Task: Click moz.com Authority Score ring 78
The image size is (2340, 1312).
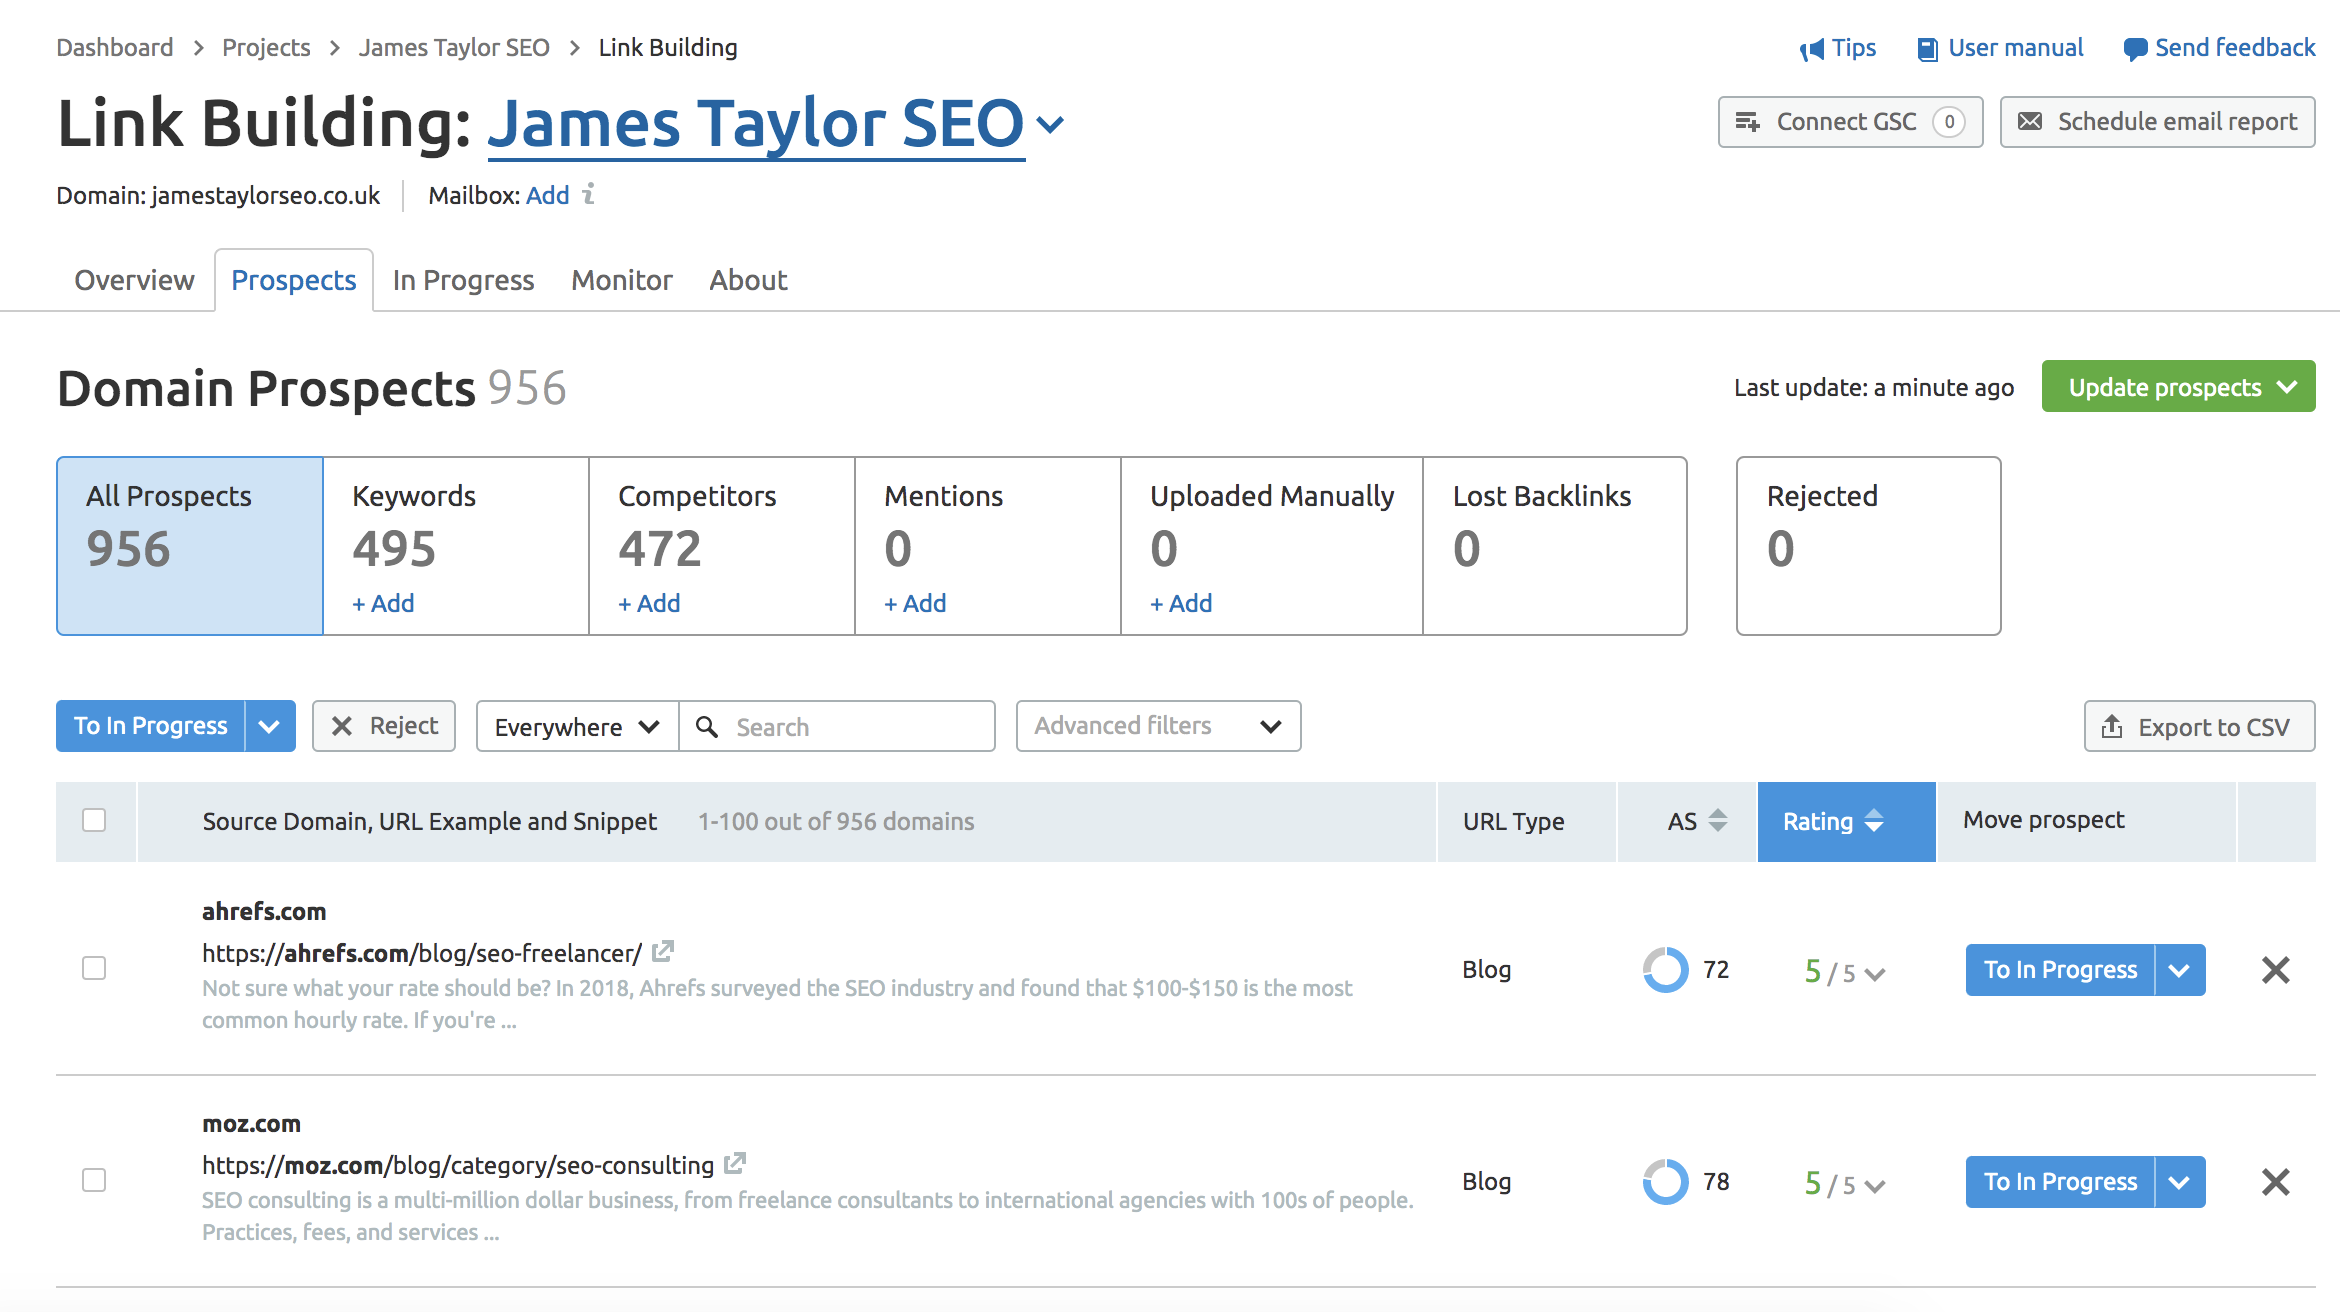Action: [x=1666, y=1182]
